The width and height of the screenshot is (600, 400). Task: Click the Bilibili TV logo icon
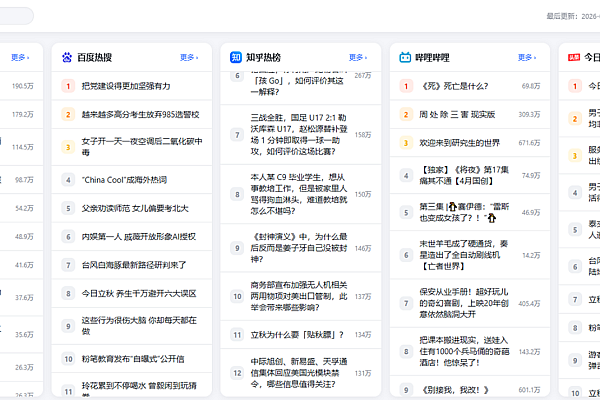point(405,57)
